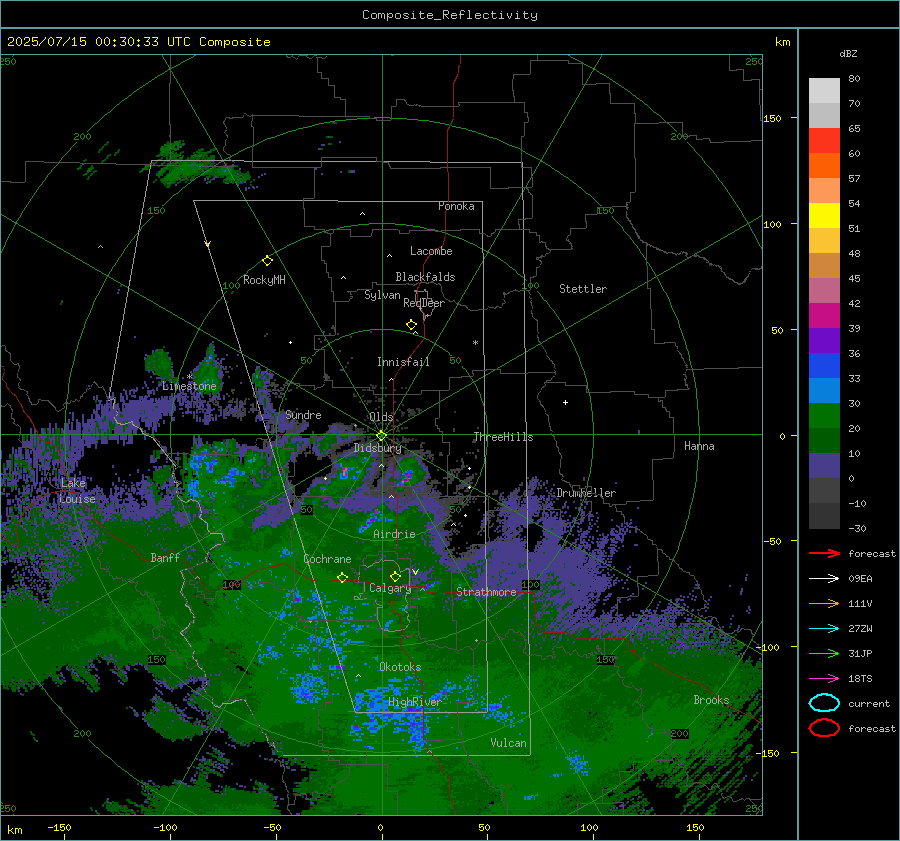This screenshot has height=841, width=900.
Task: Click the RedDeer city label
Action: 424,303
